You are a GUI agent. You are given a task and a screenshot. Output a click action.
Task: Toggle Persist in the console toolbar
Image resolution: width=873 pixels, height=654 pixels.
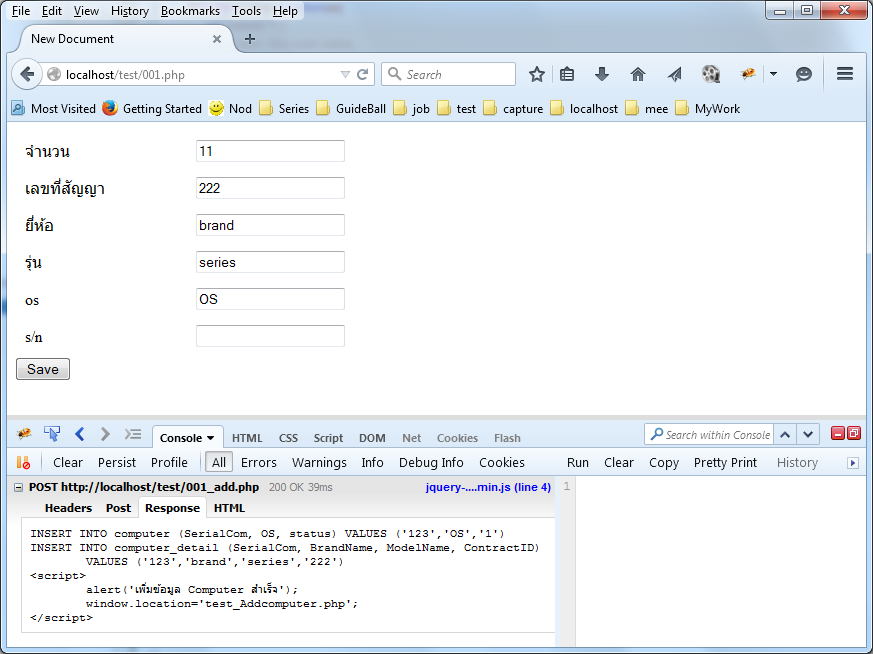[x=117, y=462]
